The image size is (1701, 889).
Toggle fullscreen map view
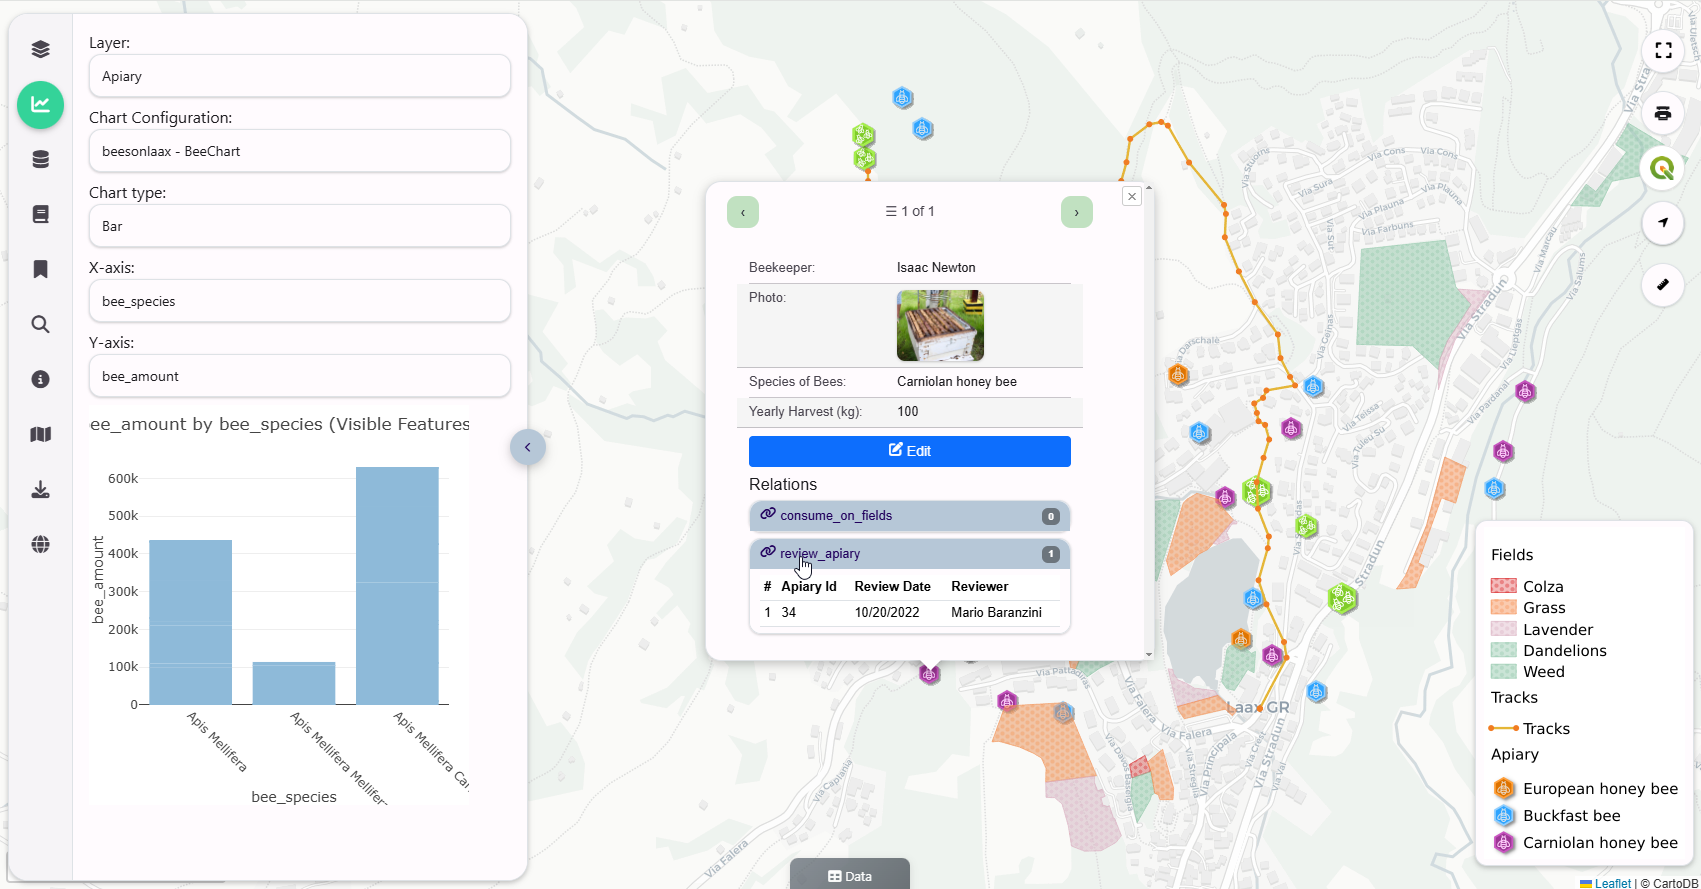point(1663,50)
